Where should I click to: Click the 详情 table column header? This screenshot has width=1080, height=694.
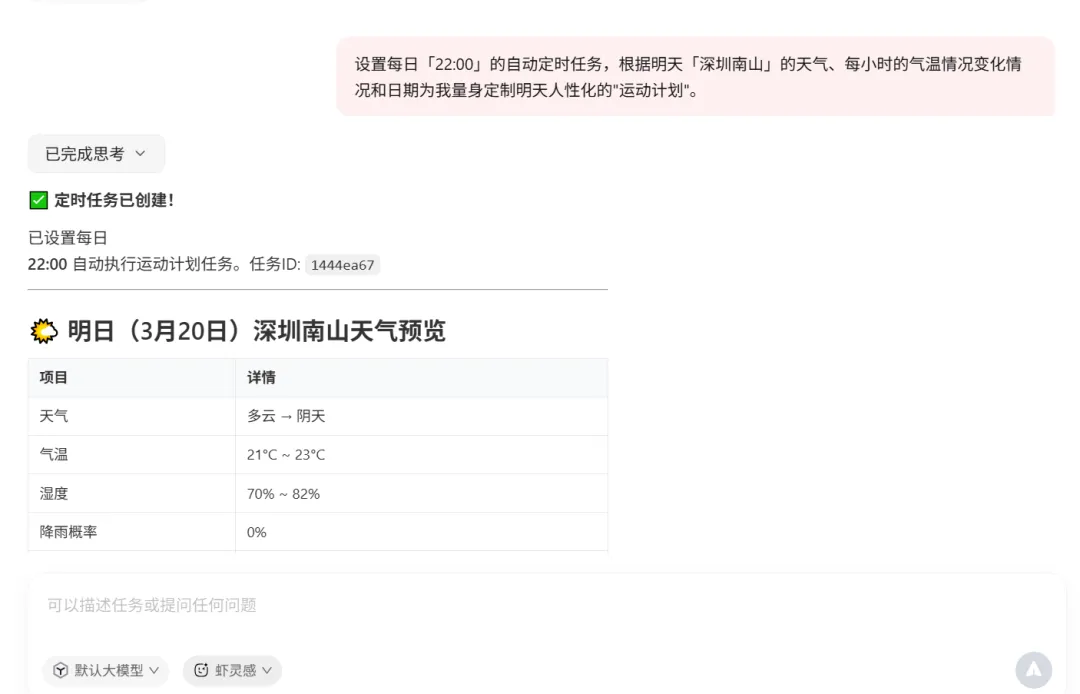261,377
